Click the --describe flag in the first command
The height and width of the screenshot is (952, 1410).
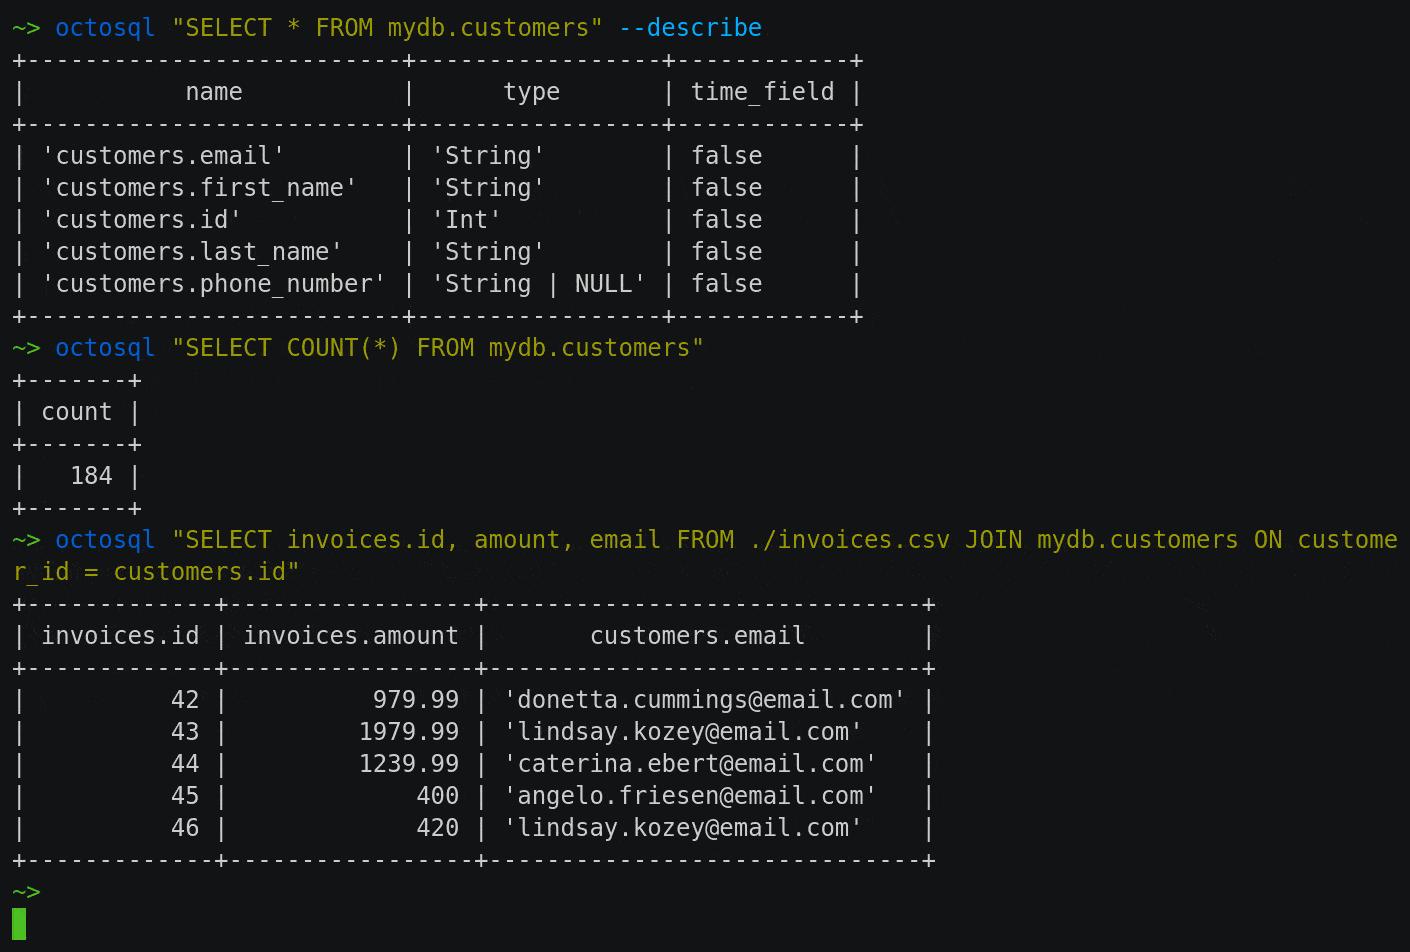[690, 28]
